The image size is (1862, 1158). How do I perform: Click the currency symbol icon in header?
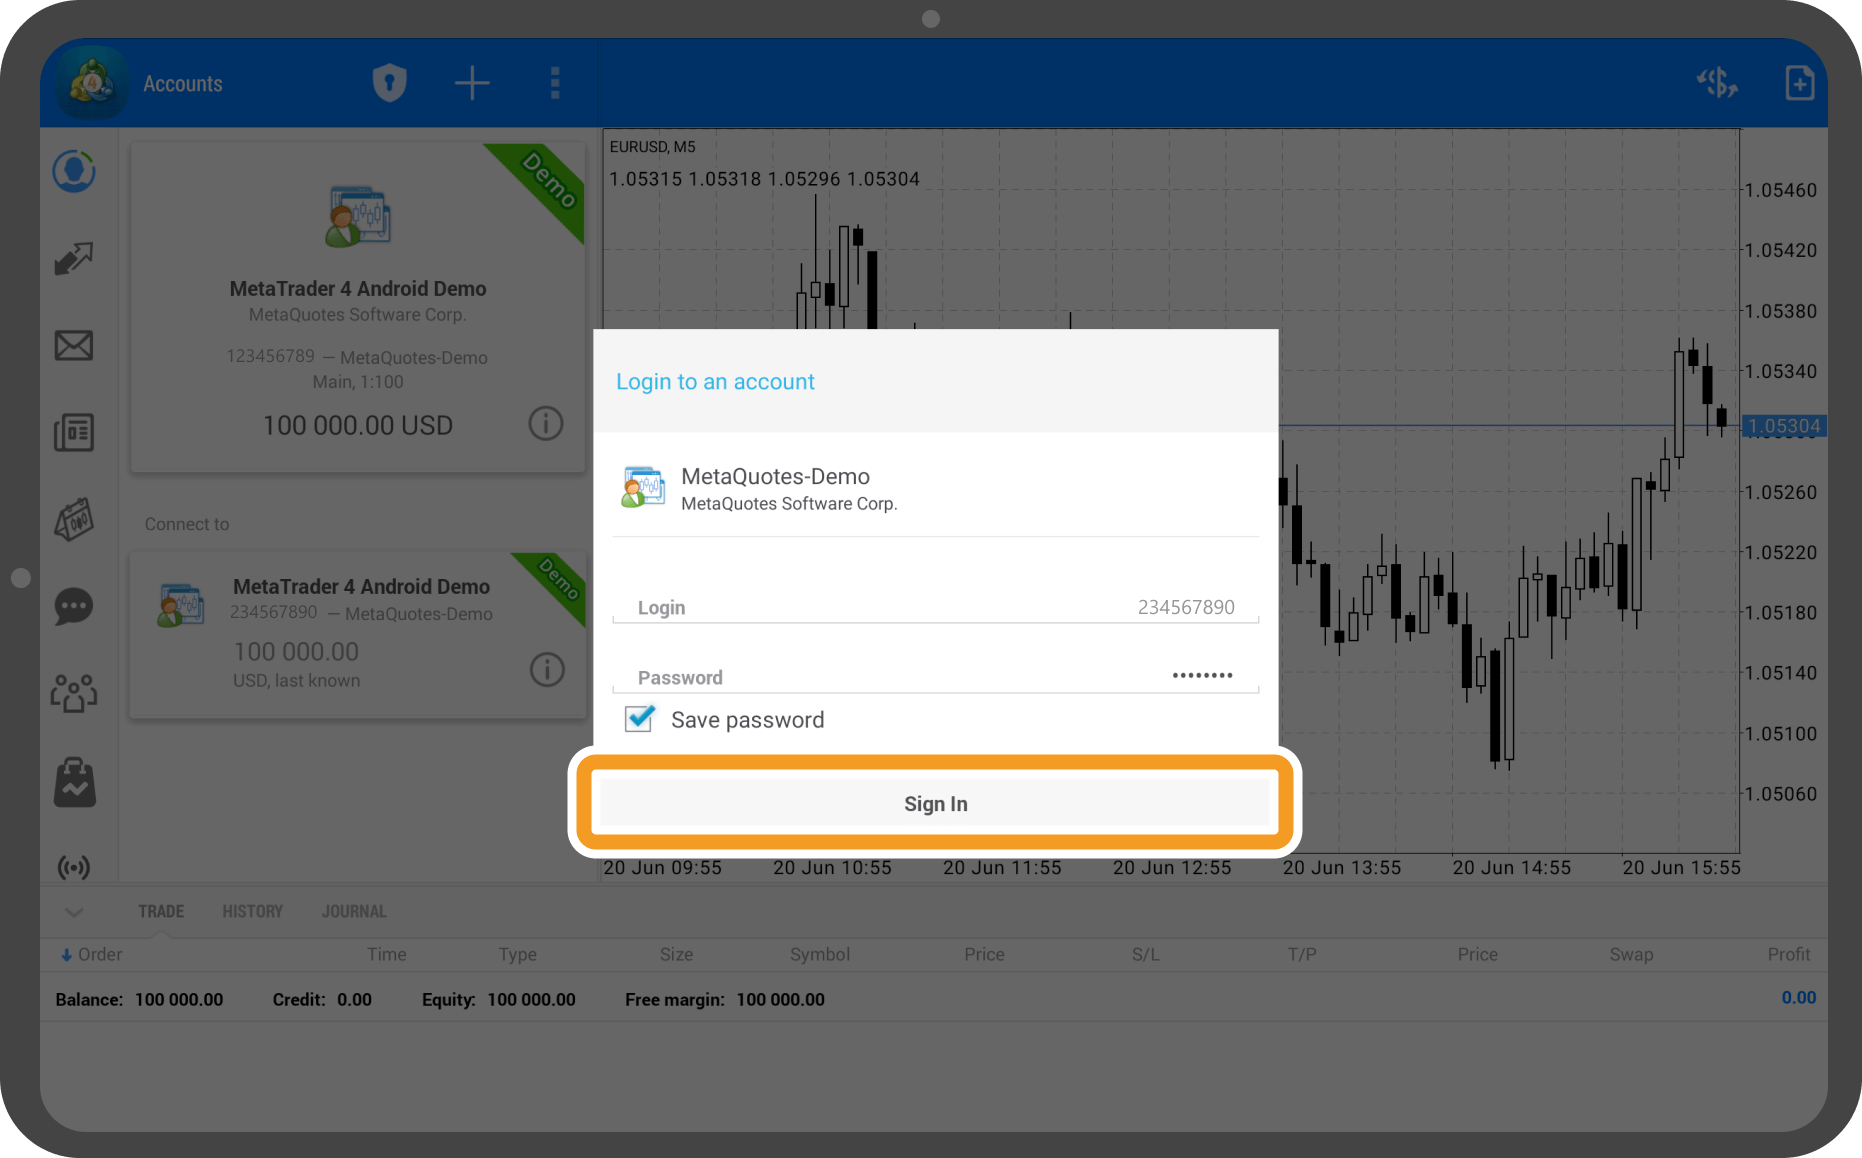point(1717,83)
